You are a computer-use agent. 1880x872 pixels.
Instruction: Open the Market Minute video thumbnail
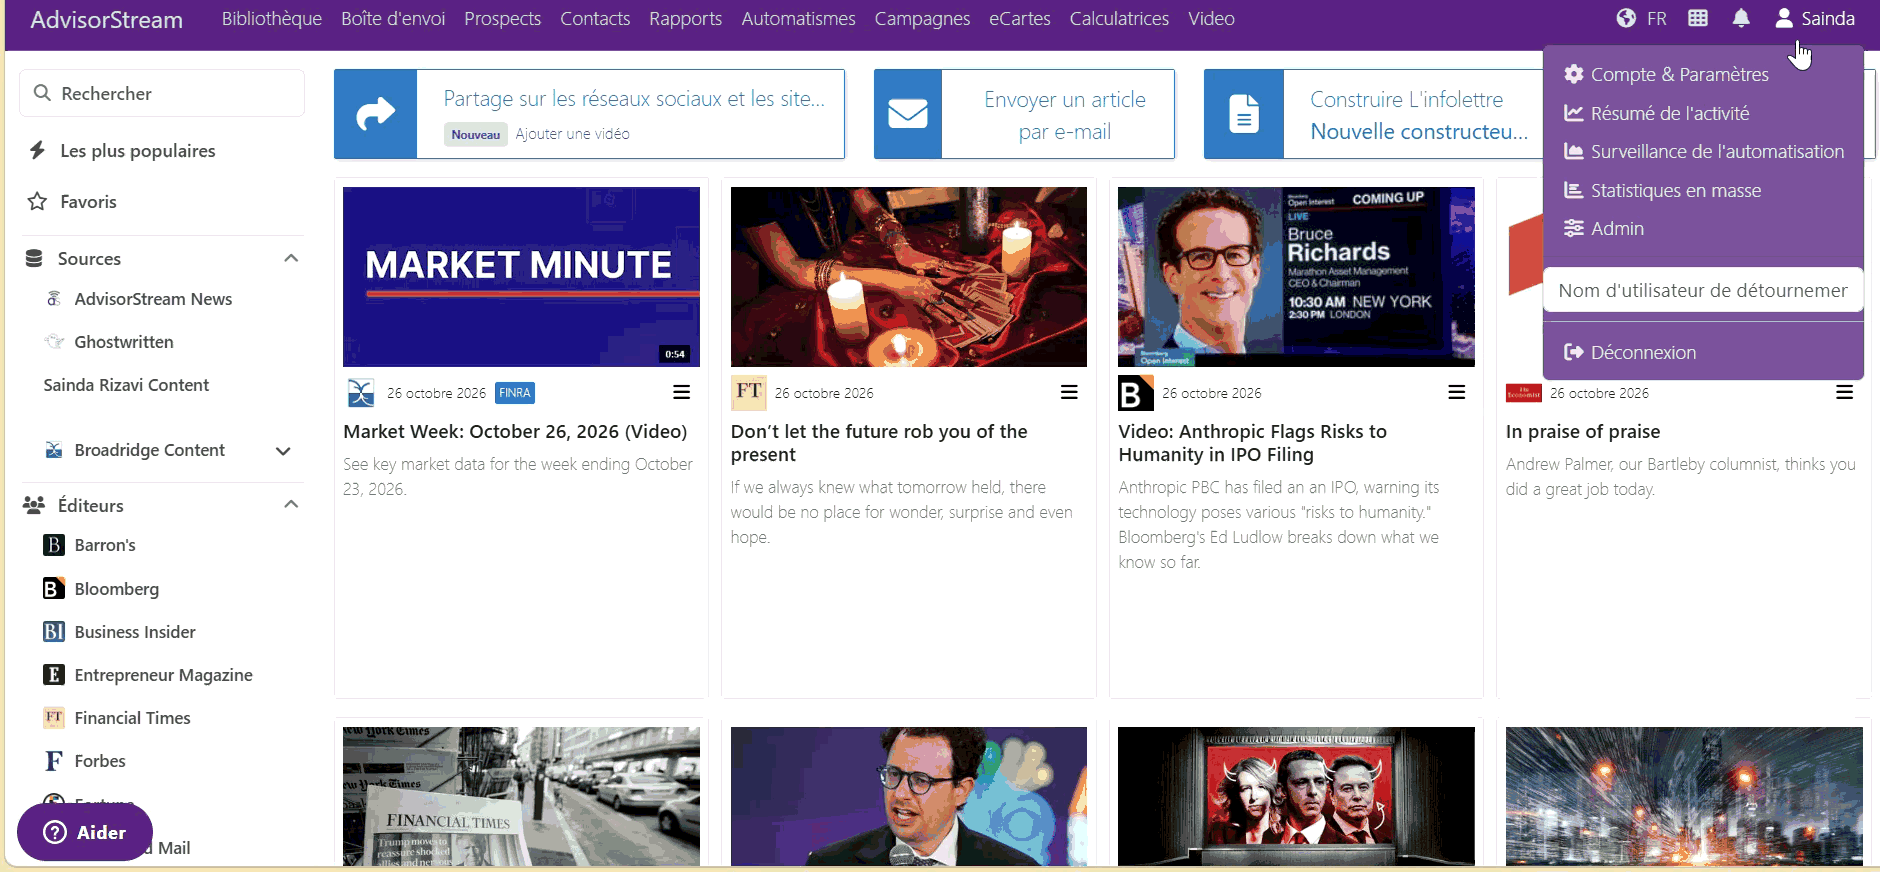tap(521, 277)
